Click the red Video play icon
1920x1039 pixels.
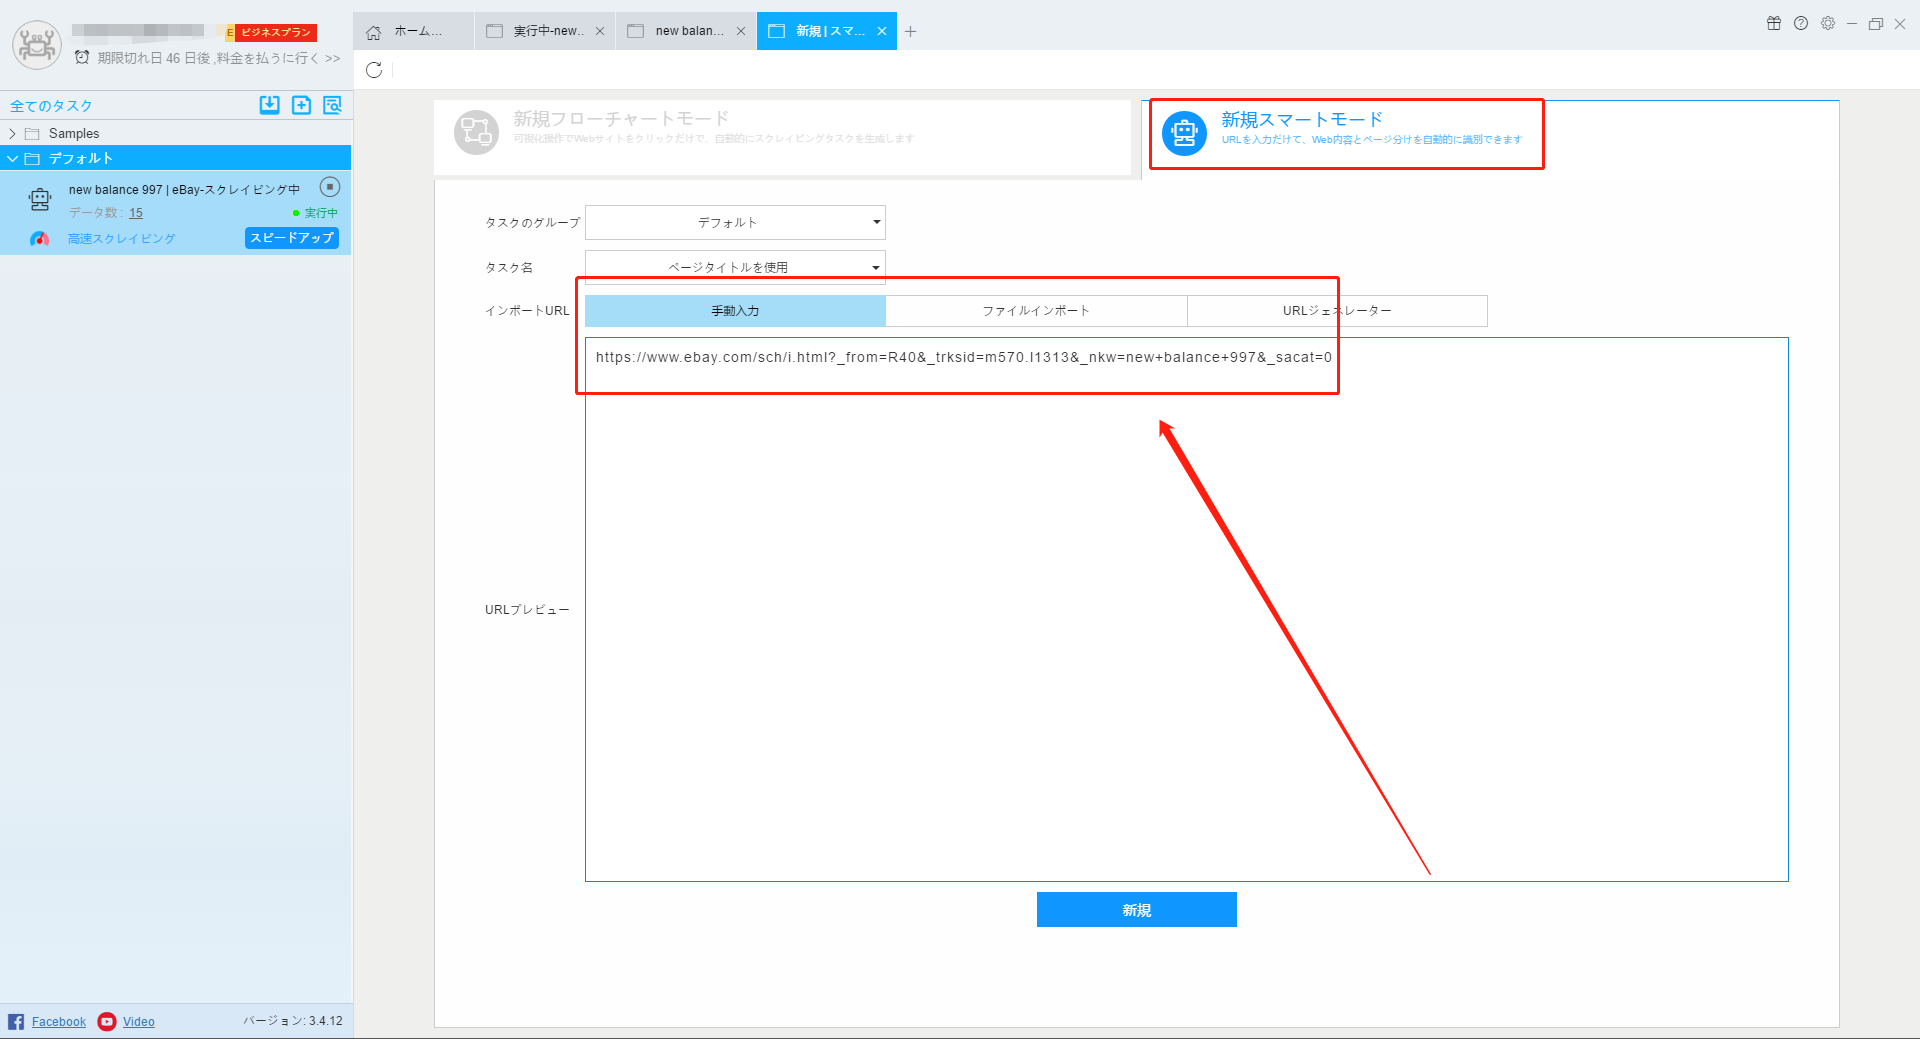click(107, 1021)
